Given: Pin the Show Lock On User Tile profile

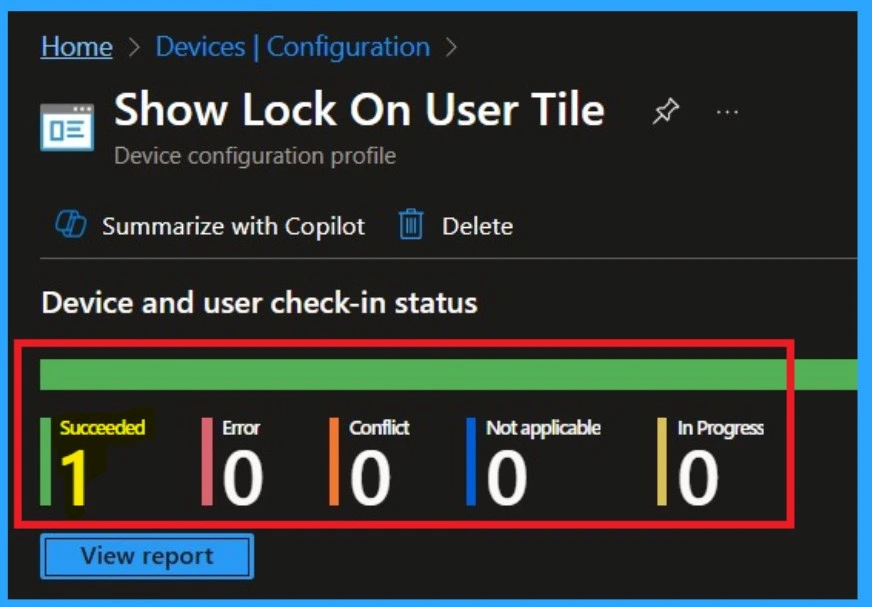Looking at the screenshot, I should [x=666, y=111].
